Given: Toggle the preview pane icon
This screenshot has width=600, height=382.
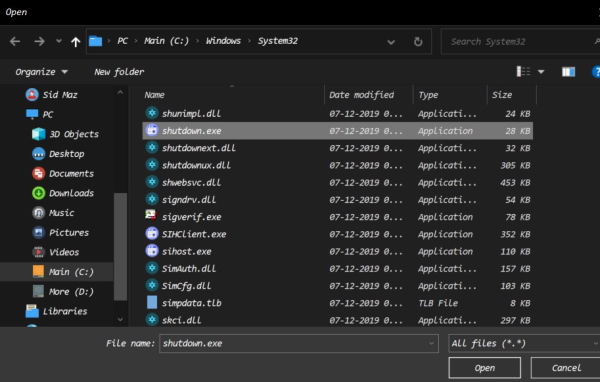Looking at the screenshot, I should (x=568, y=72).
